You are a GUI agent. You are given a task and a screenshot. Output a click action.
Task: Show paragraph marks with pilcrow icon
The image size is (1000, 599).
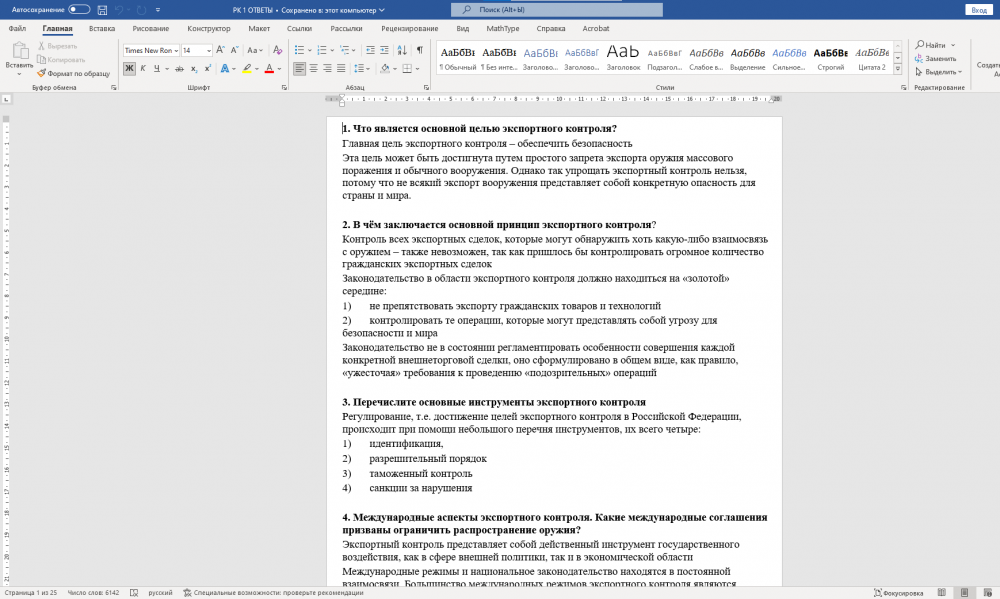420,50
